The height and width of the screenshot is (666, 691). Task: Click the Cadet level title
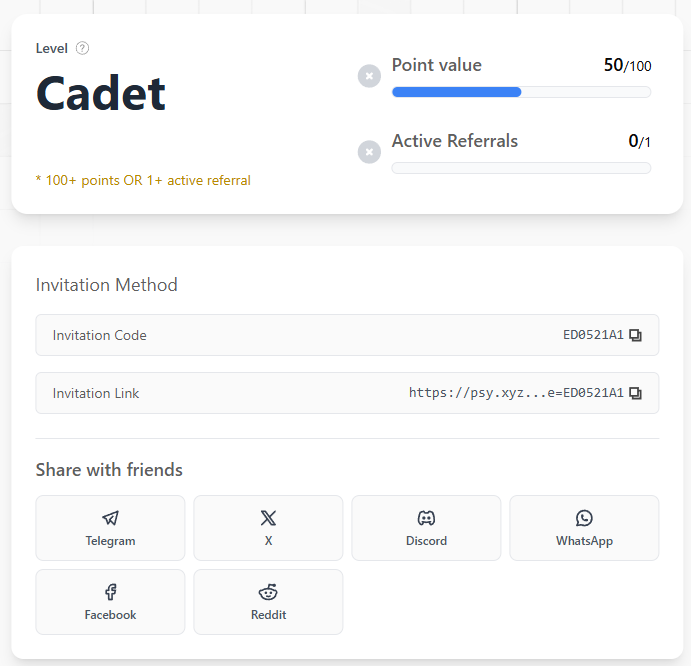tap(101, 94)
